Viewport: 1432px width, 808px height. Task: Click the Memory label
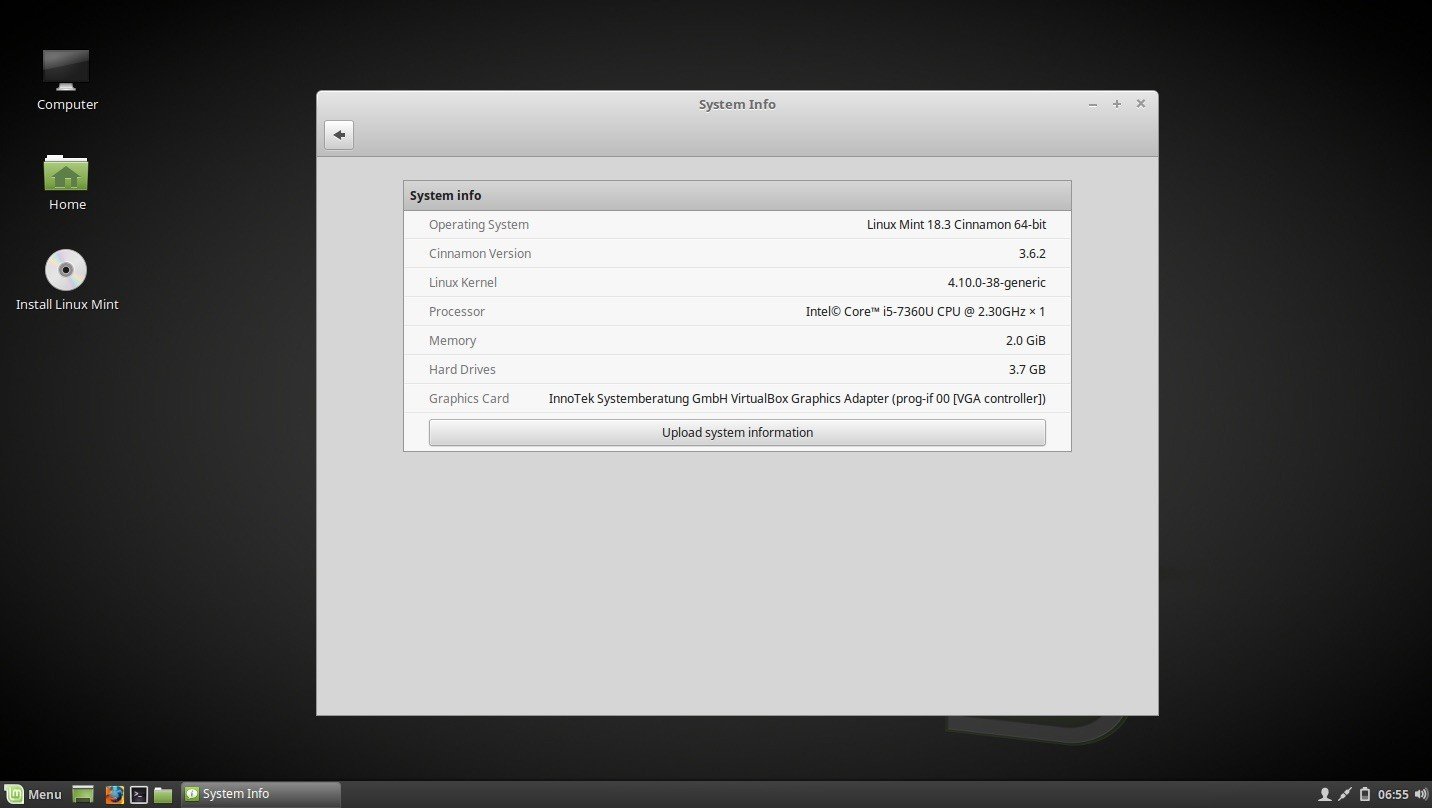point(453,341)
